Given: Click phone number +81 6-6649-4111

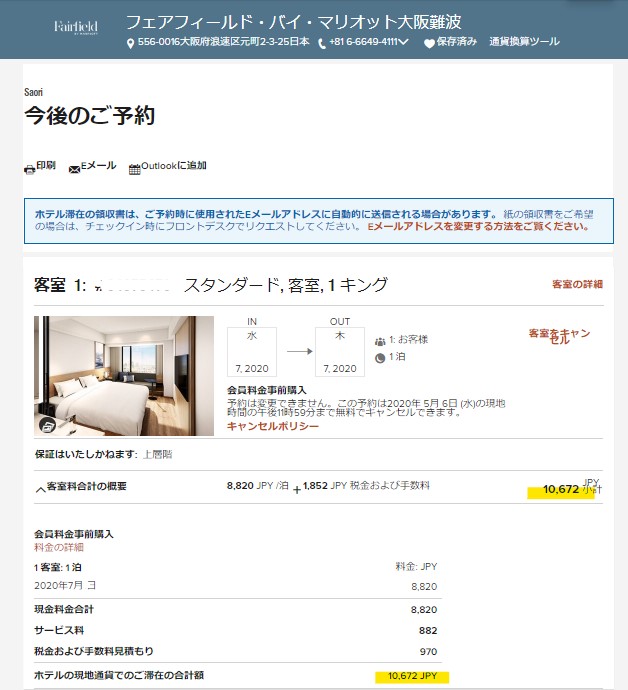Looking at the screenshot, I should (x=364, y=42).
